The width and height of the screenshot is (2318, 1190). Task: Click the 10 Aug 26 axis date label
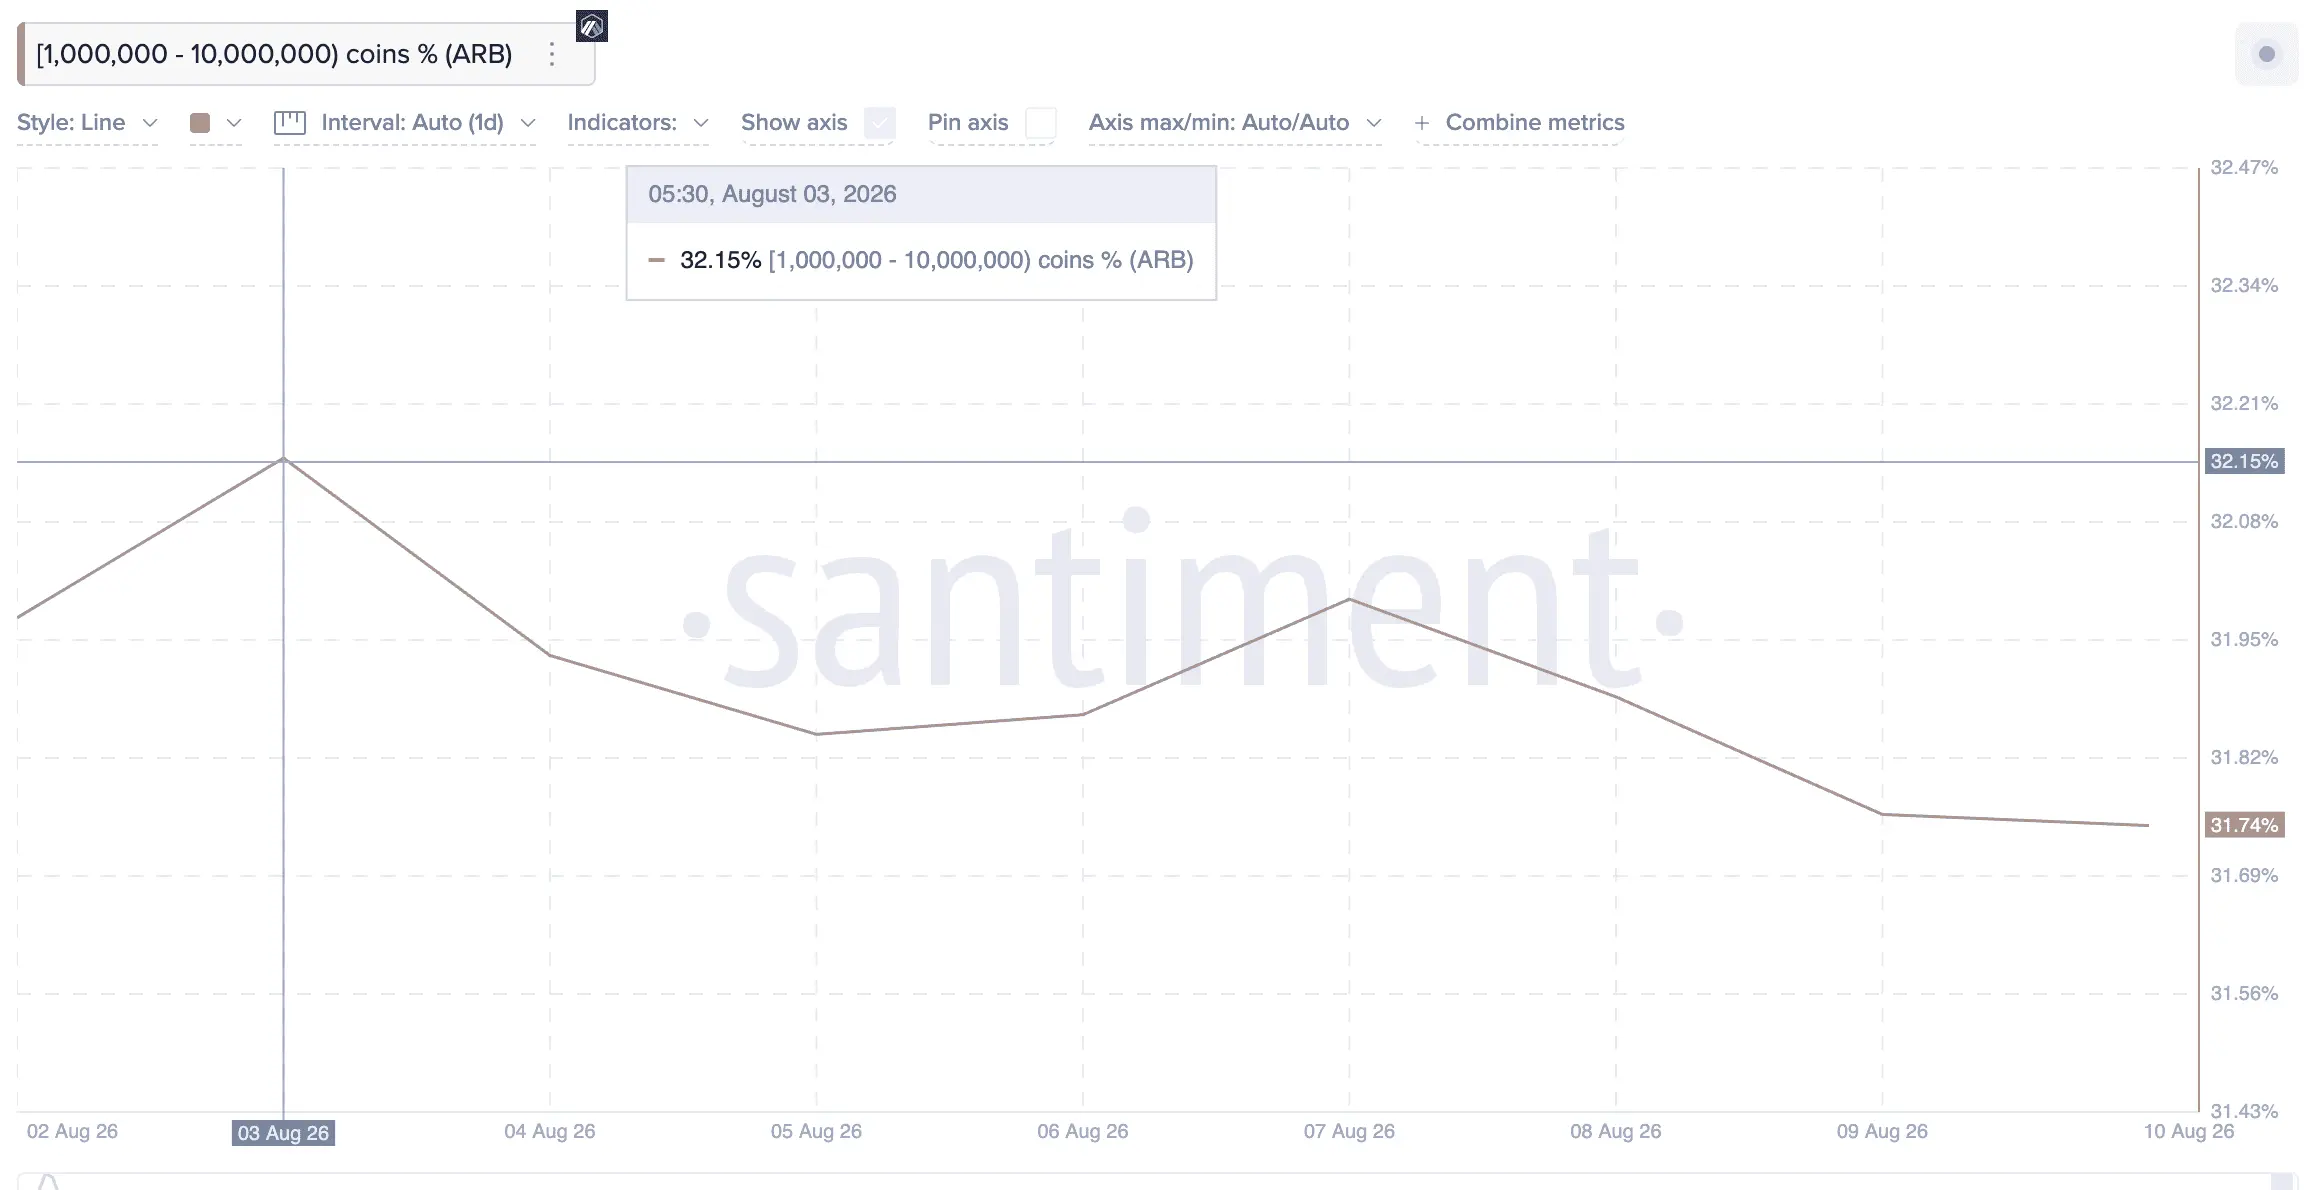coord(2188,1131)
